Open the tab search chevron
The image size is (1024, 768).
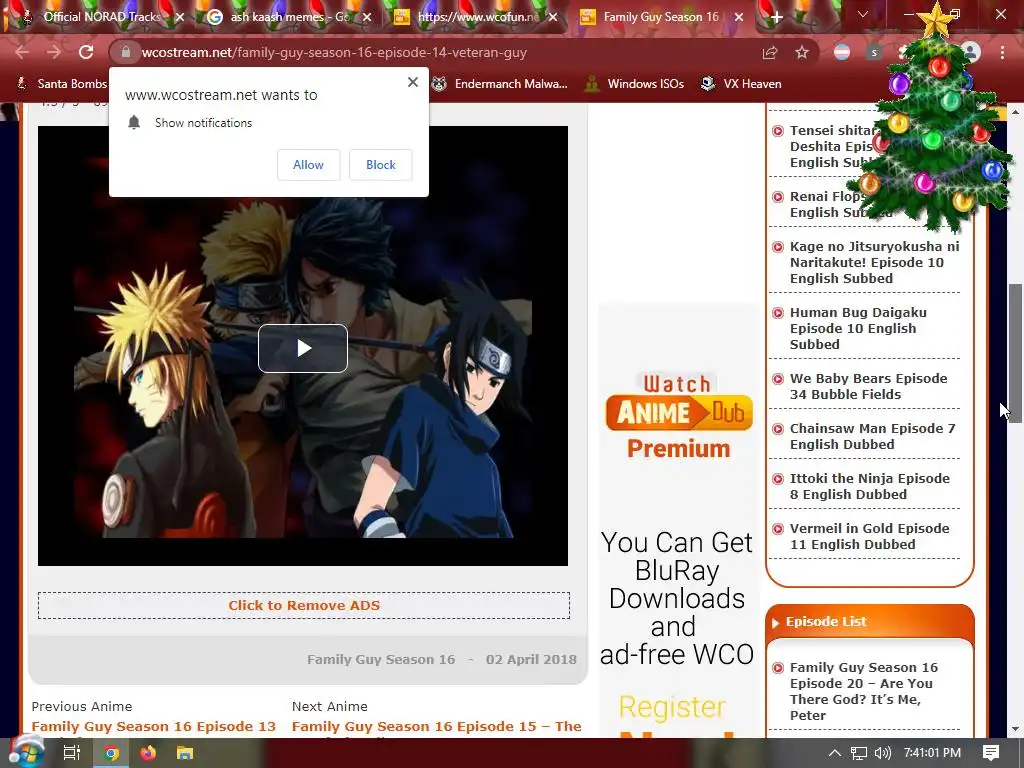863,14
